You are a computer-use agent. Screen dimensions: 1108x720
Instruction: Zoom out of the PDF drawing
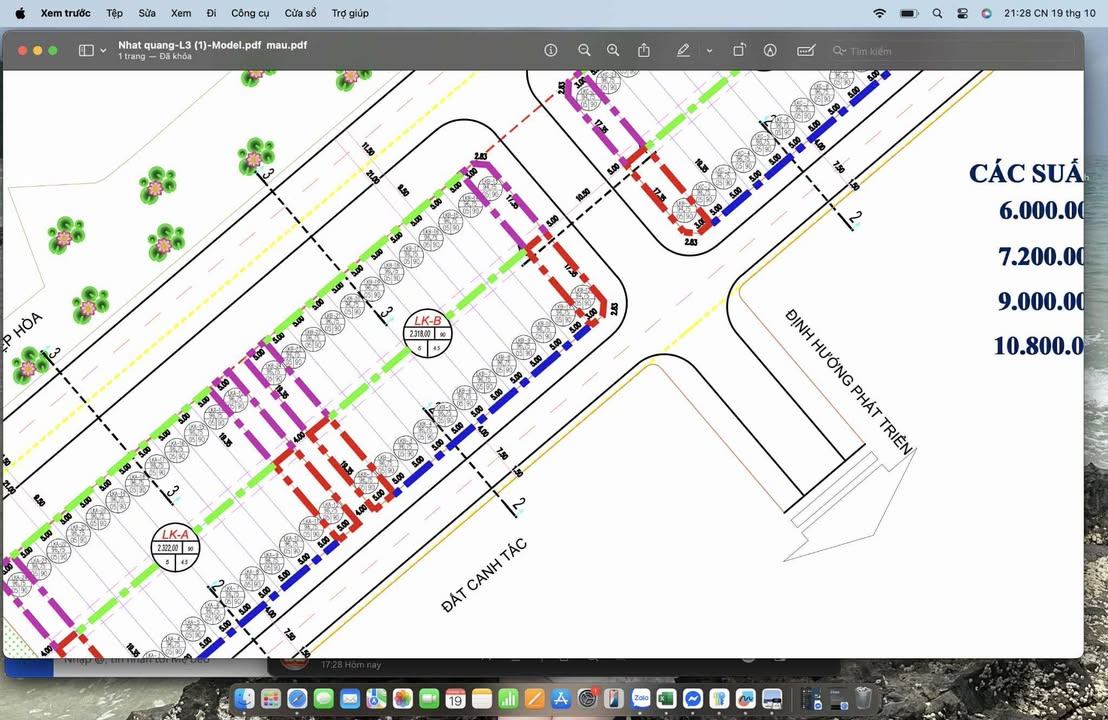pyautogui.click(x=584, y=50)
